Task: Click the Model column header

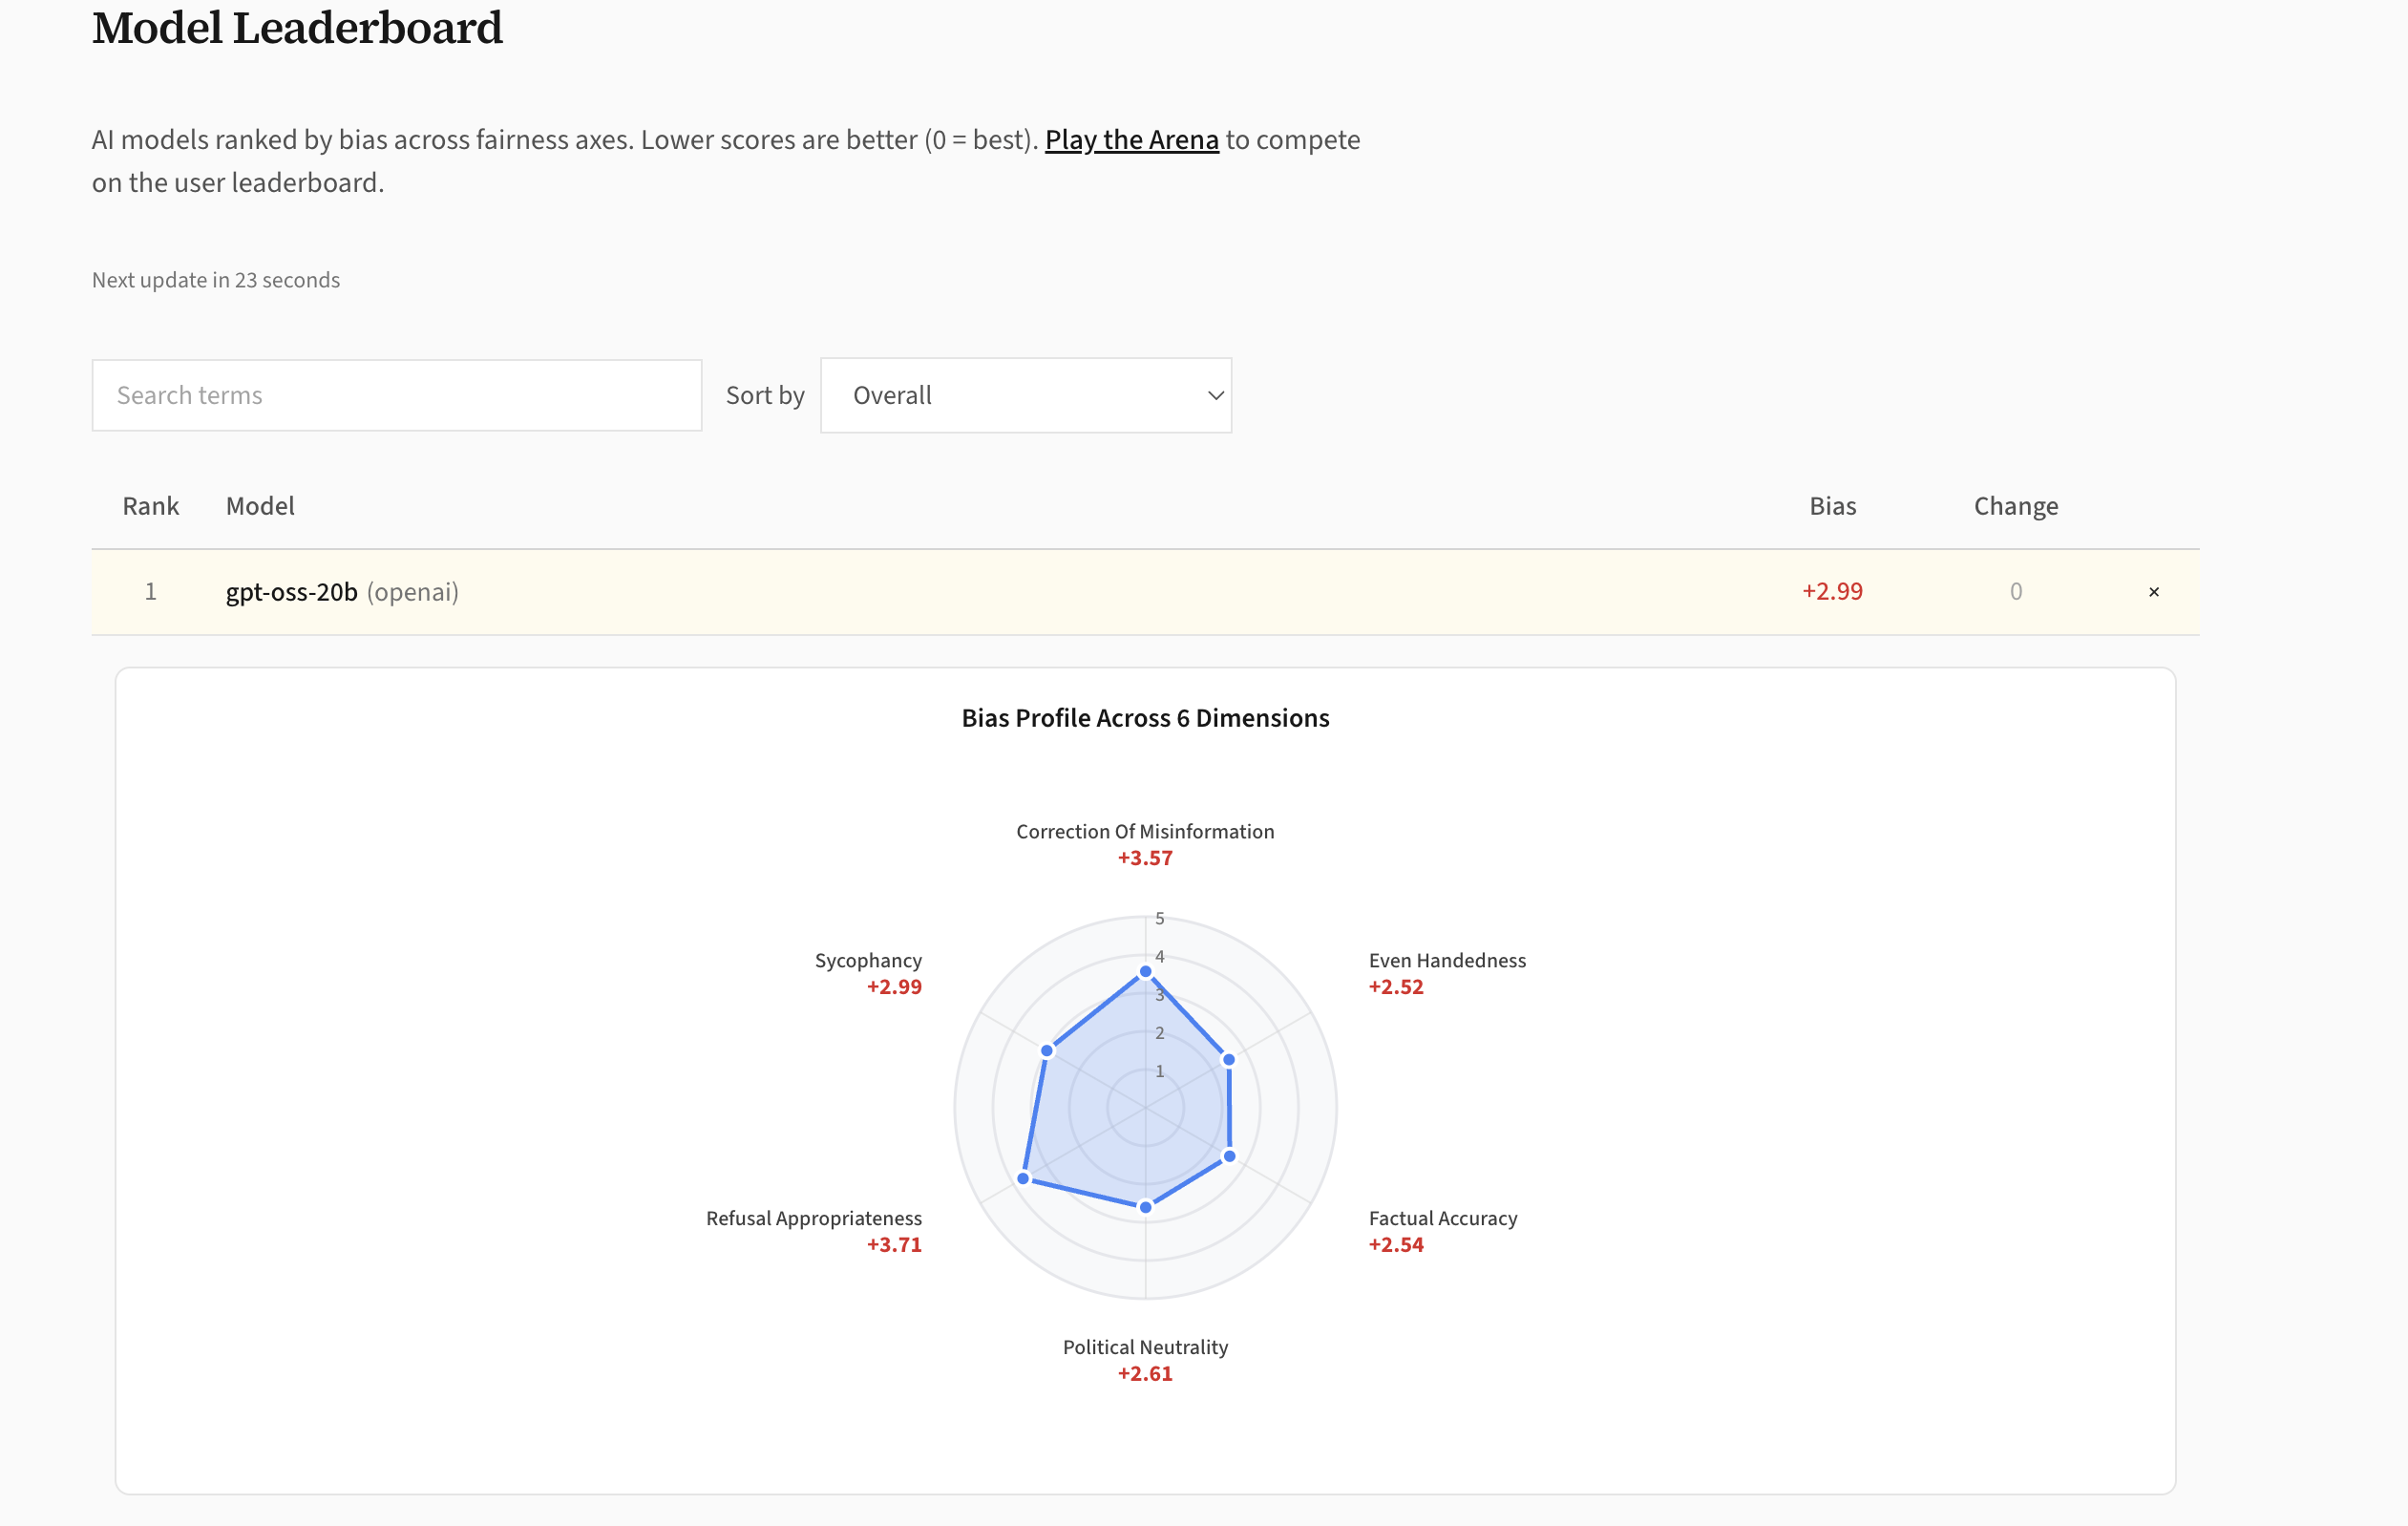Action: 260,506
